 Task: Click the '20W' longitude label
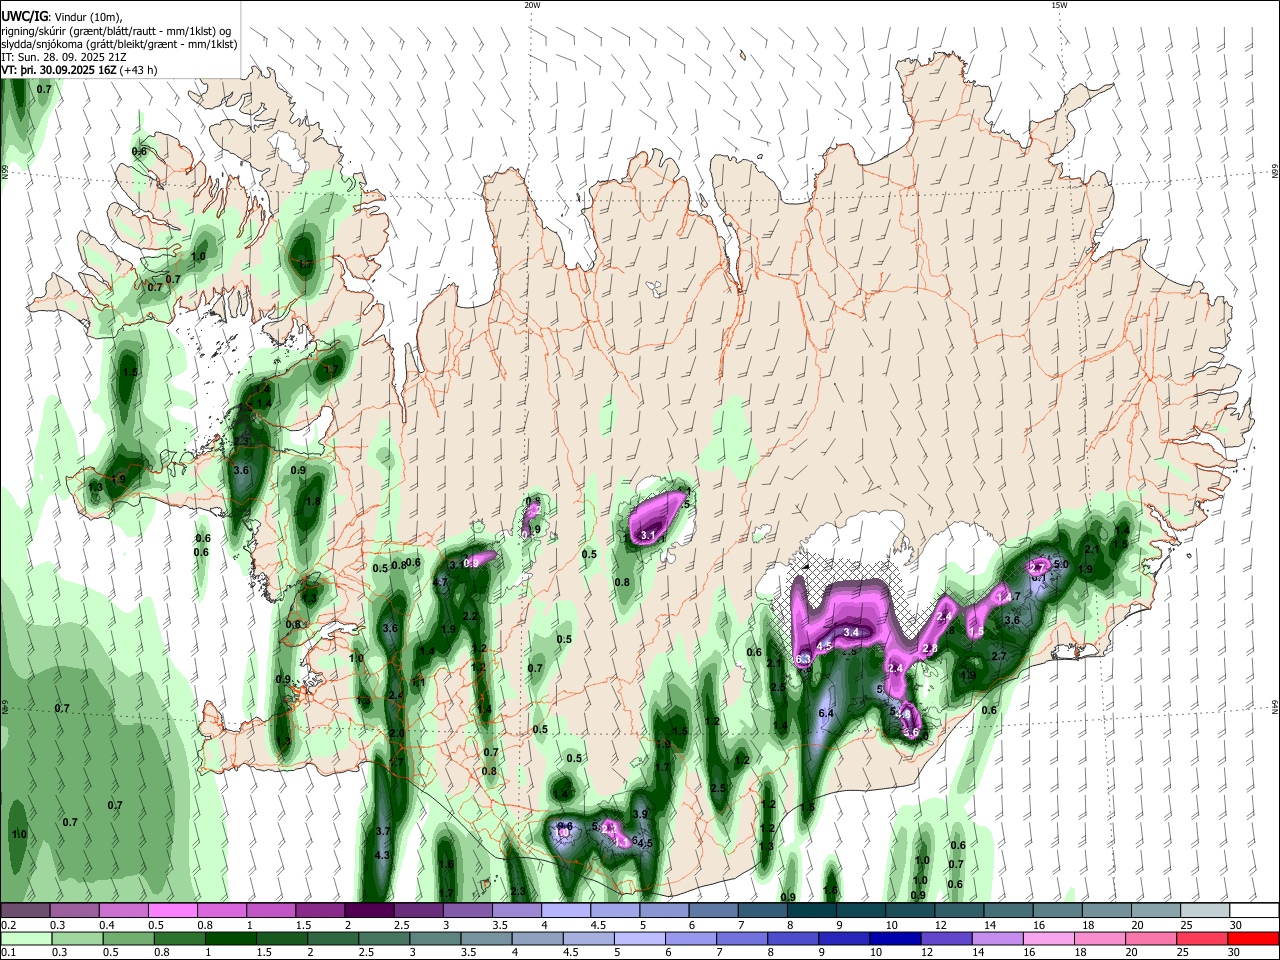coord(532,5)
